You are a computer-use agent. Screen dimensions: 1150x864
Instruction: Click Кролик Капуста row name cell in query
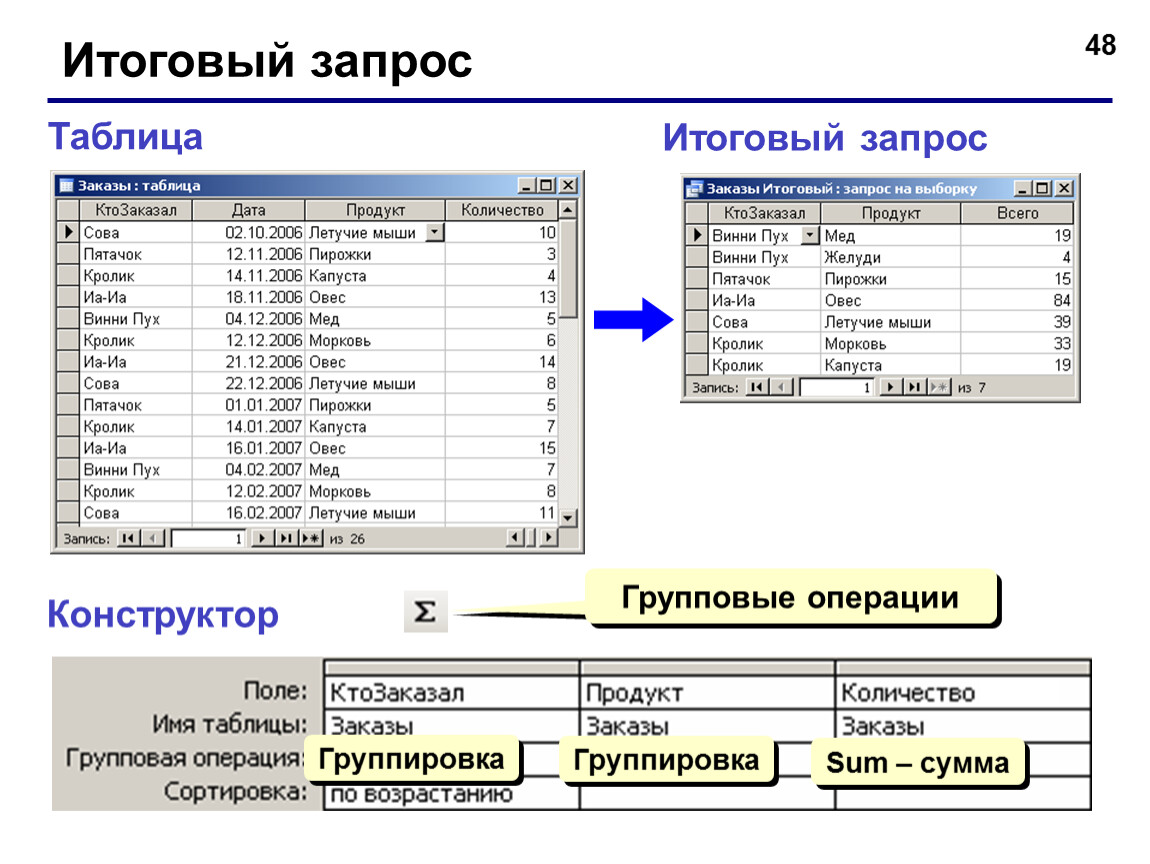tap(764, 365)
